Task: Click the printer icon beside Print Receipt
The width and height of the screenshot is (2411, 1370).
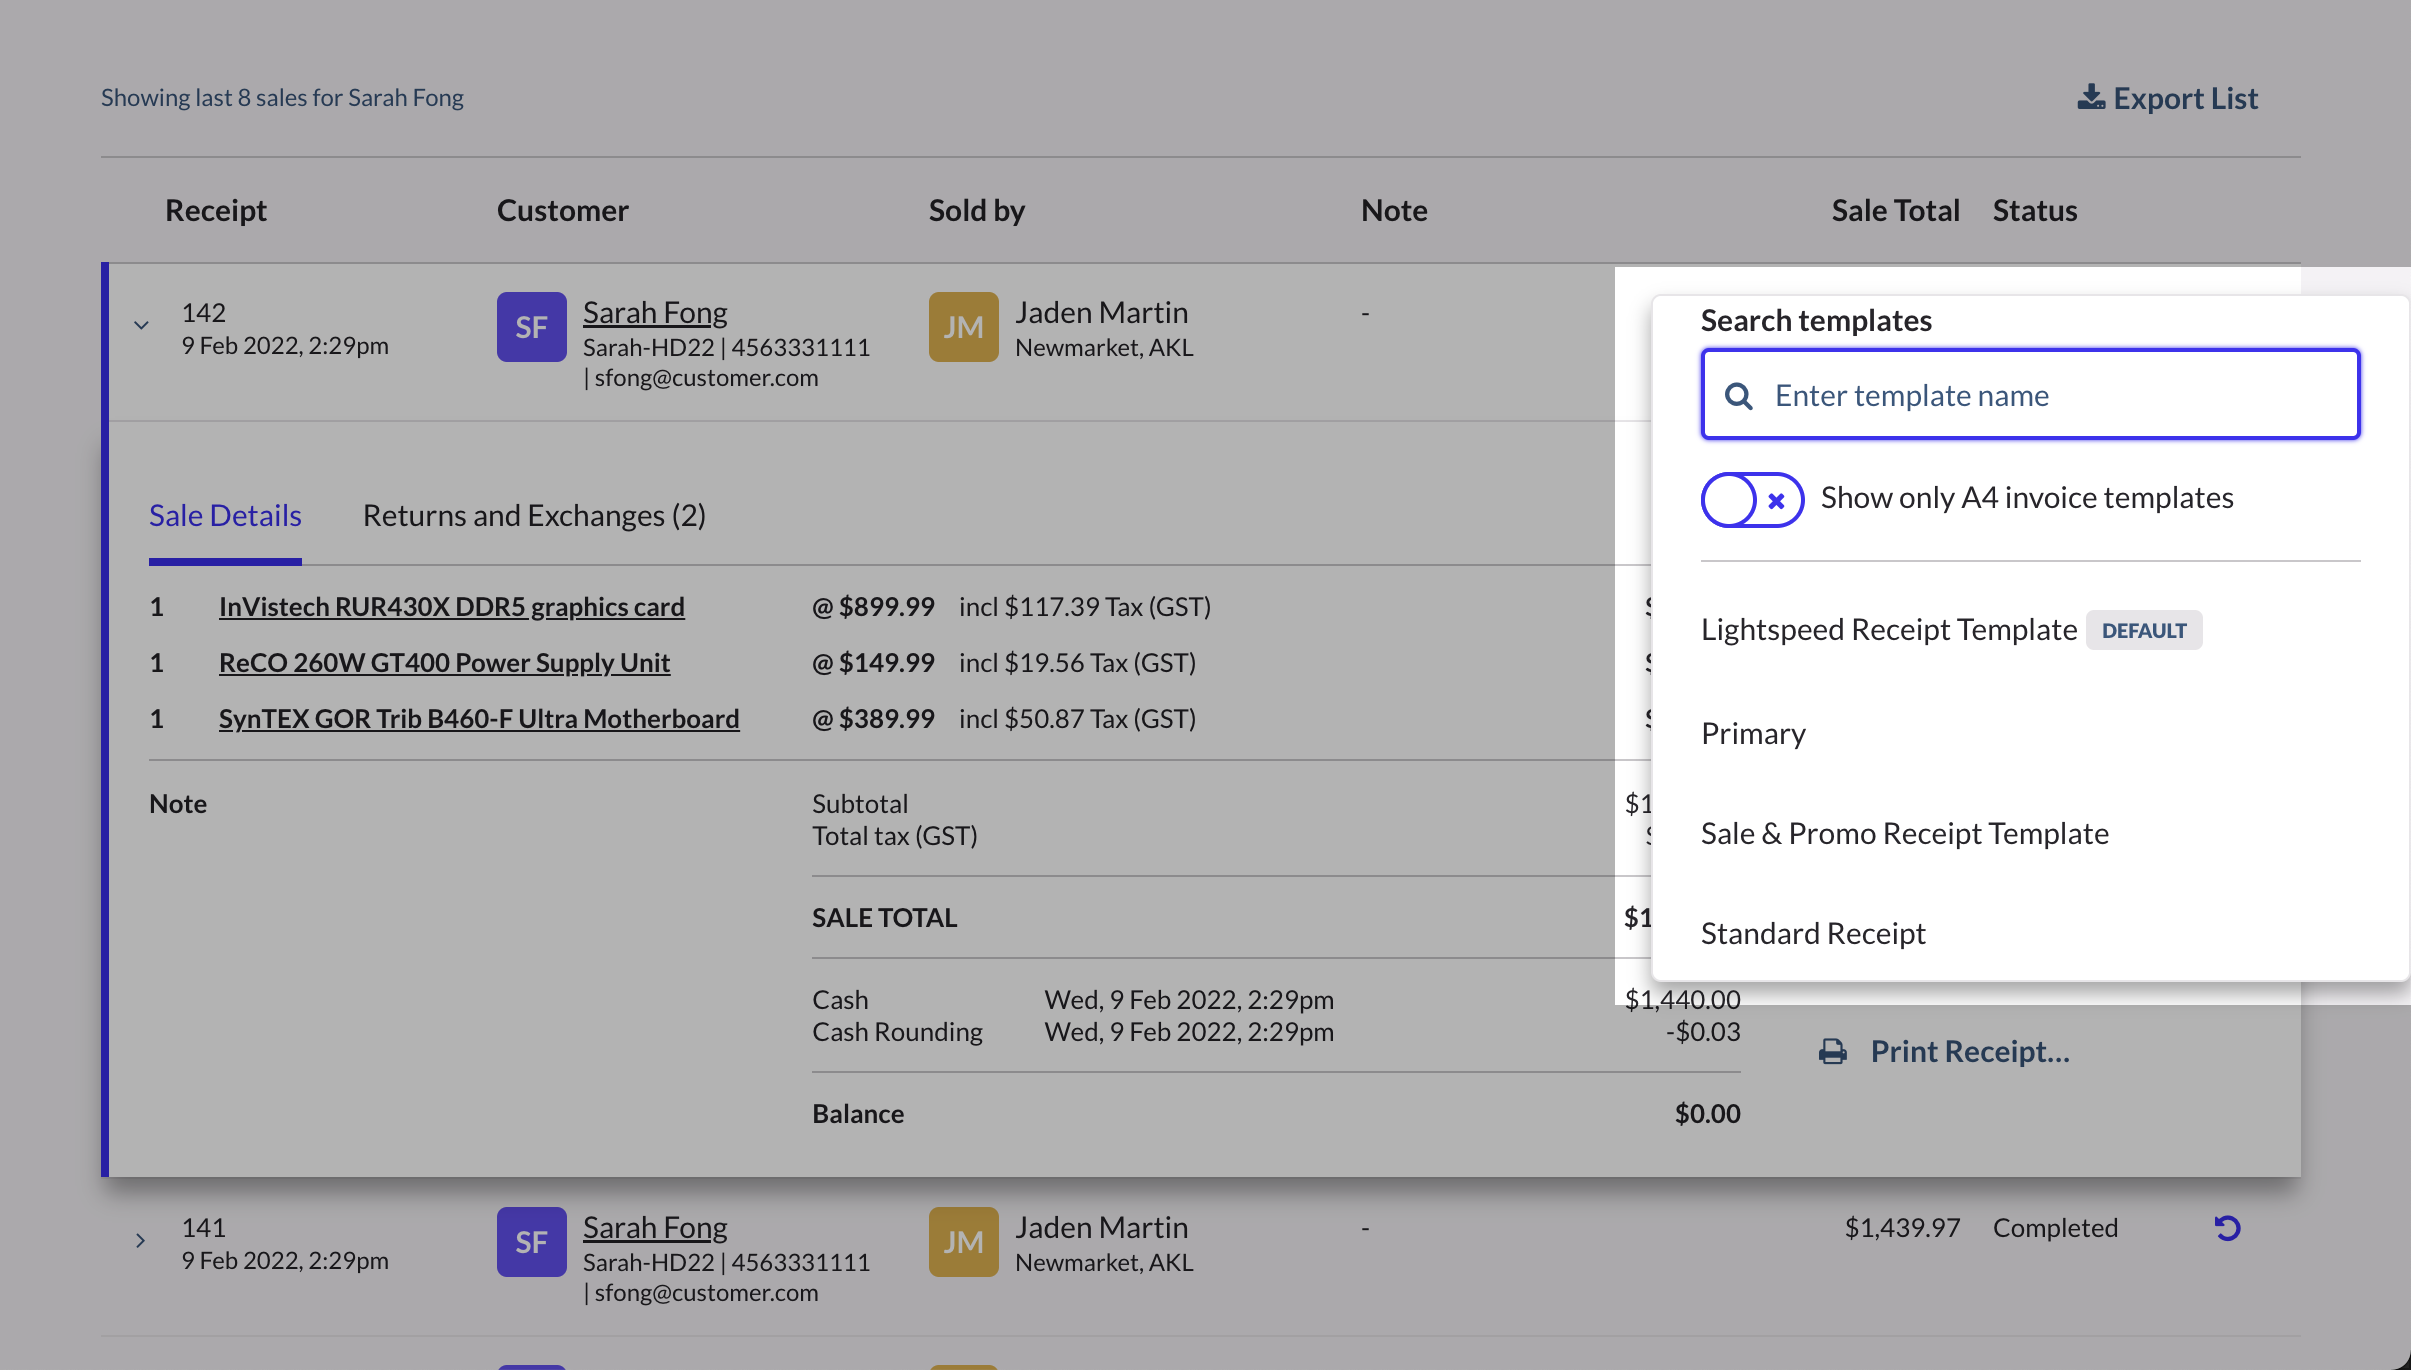Action: click(1831, 1051)
